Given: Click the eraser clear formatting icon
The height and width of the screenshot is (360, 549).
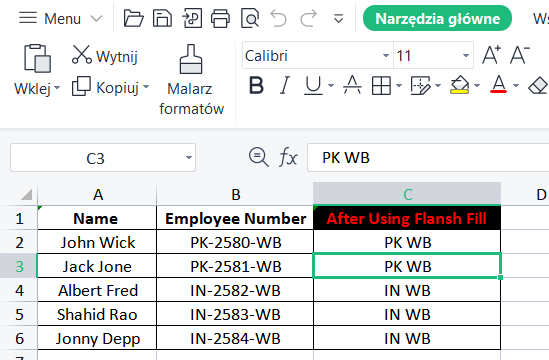Looking at the screenshot, I should [x=538, y=85].
